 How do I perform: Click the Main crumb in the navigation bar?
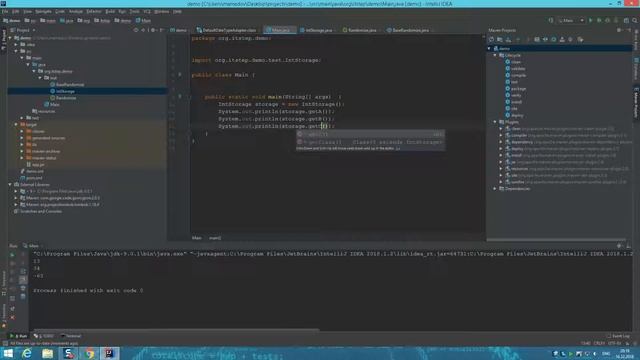pyautogui.click(x=143, y=20)
